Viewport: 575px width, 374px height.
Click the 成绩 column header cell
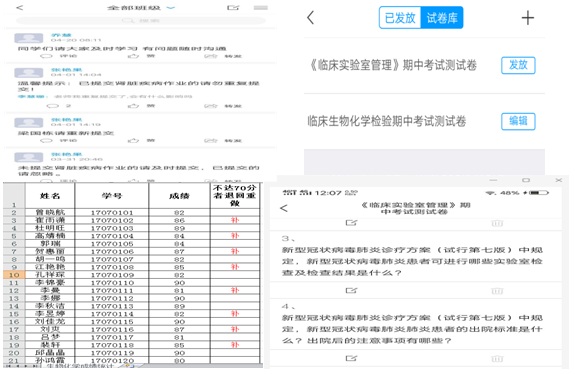click(x=179, y=196)
